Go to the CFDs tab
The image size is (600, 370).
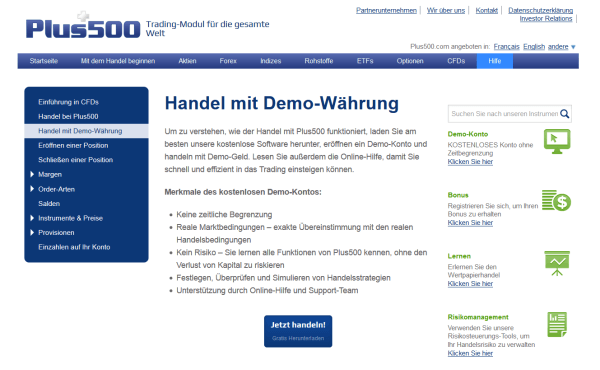pyautogui.click(x=456, y=61)
